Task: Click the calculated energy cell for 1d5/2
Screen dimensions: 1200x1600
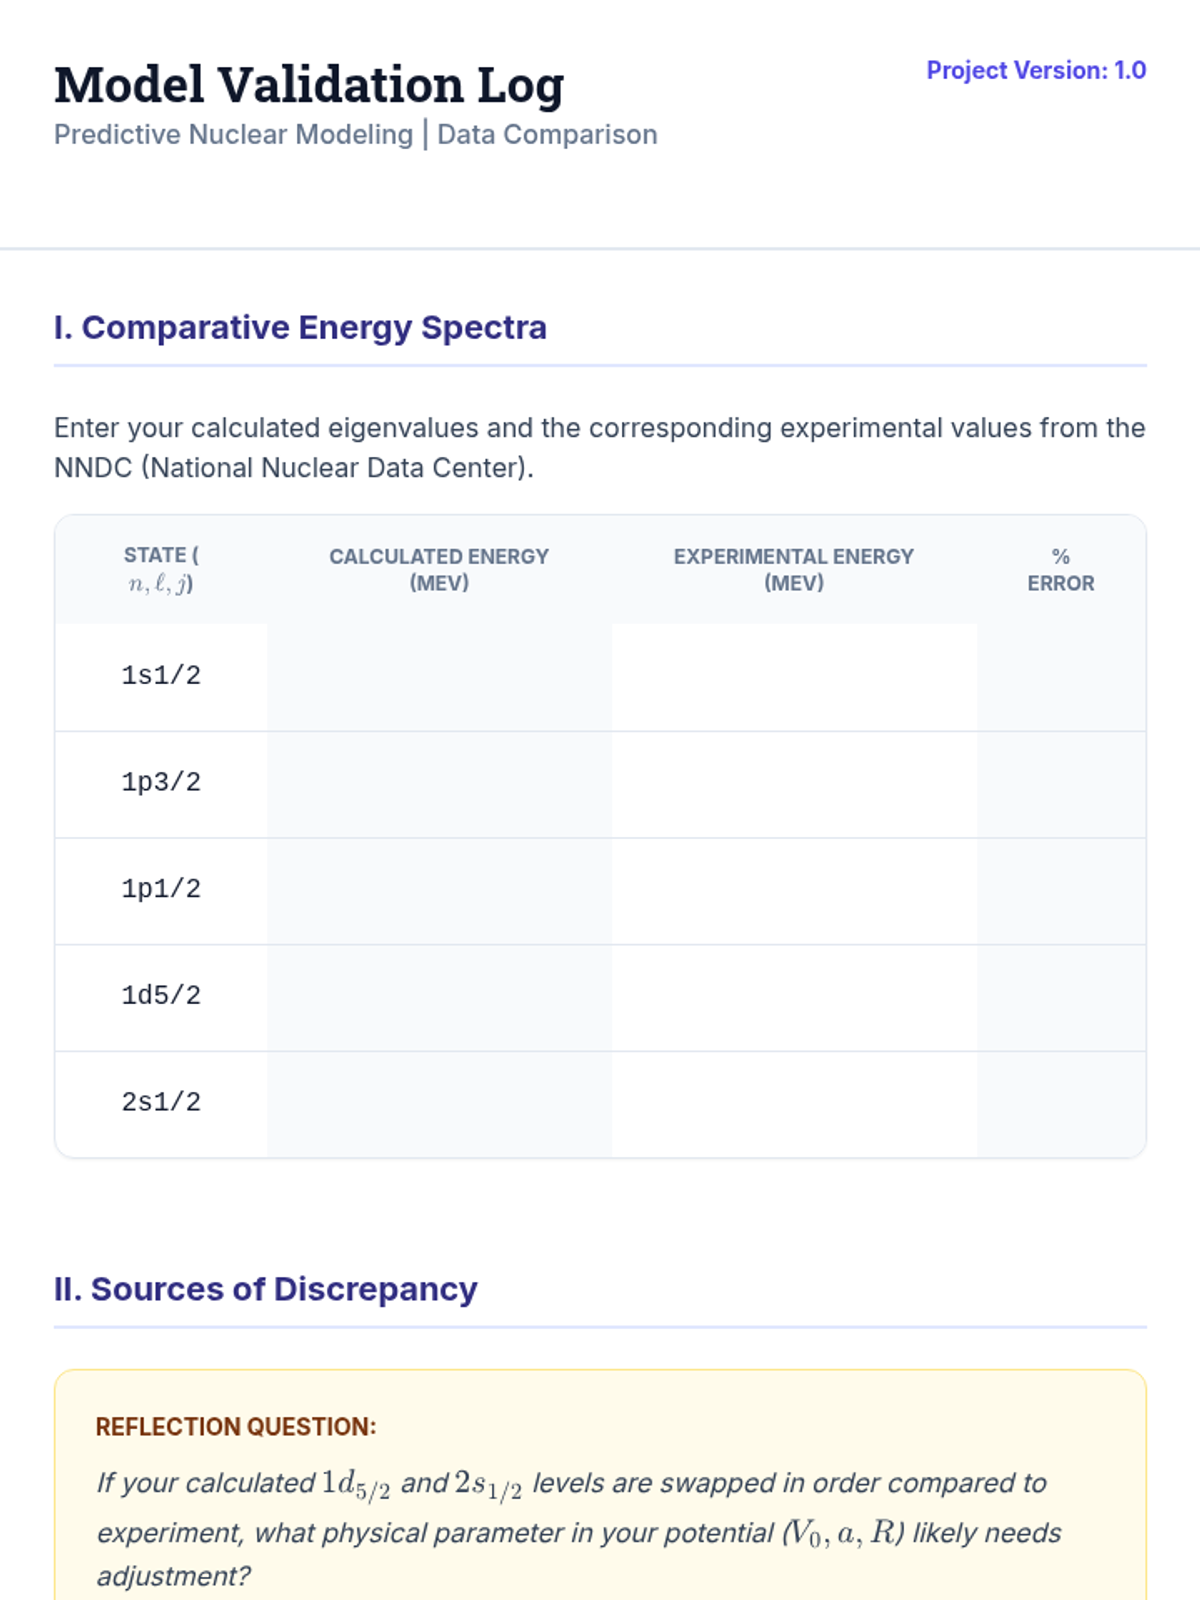Action: point(439,997)
